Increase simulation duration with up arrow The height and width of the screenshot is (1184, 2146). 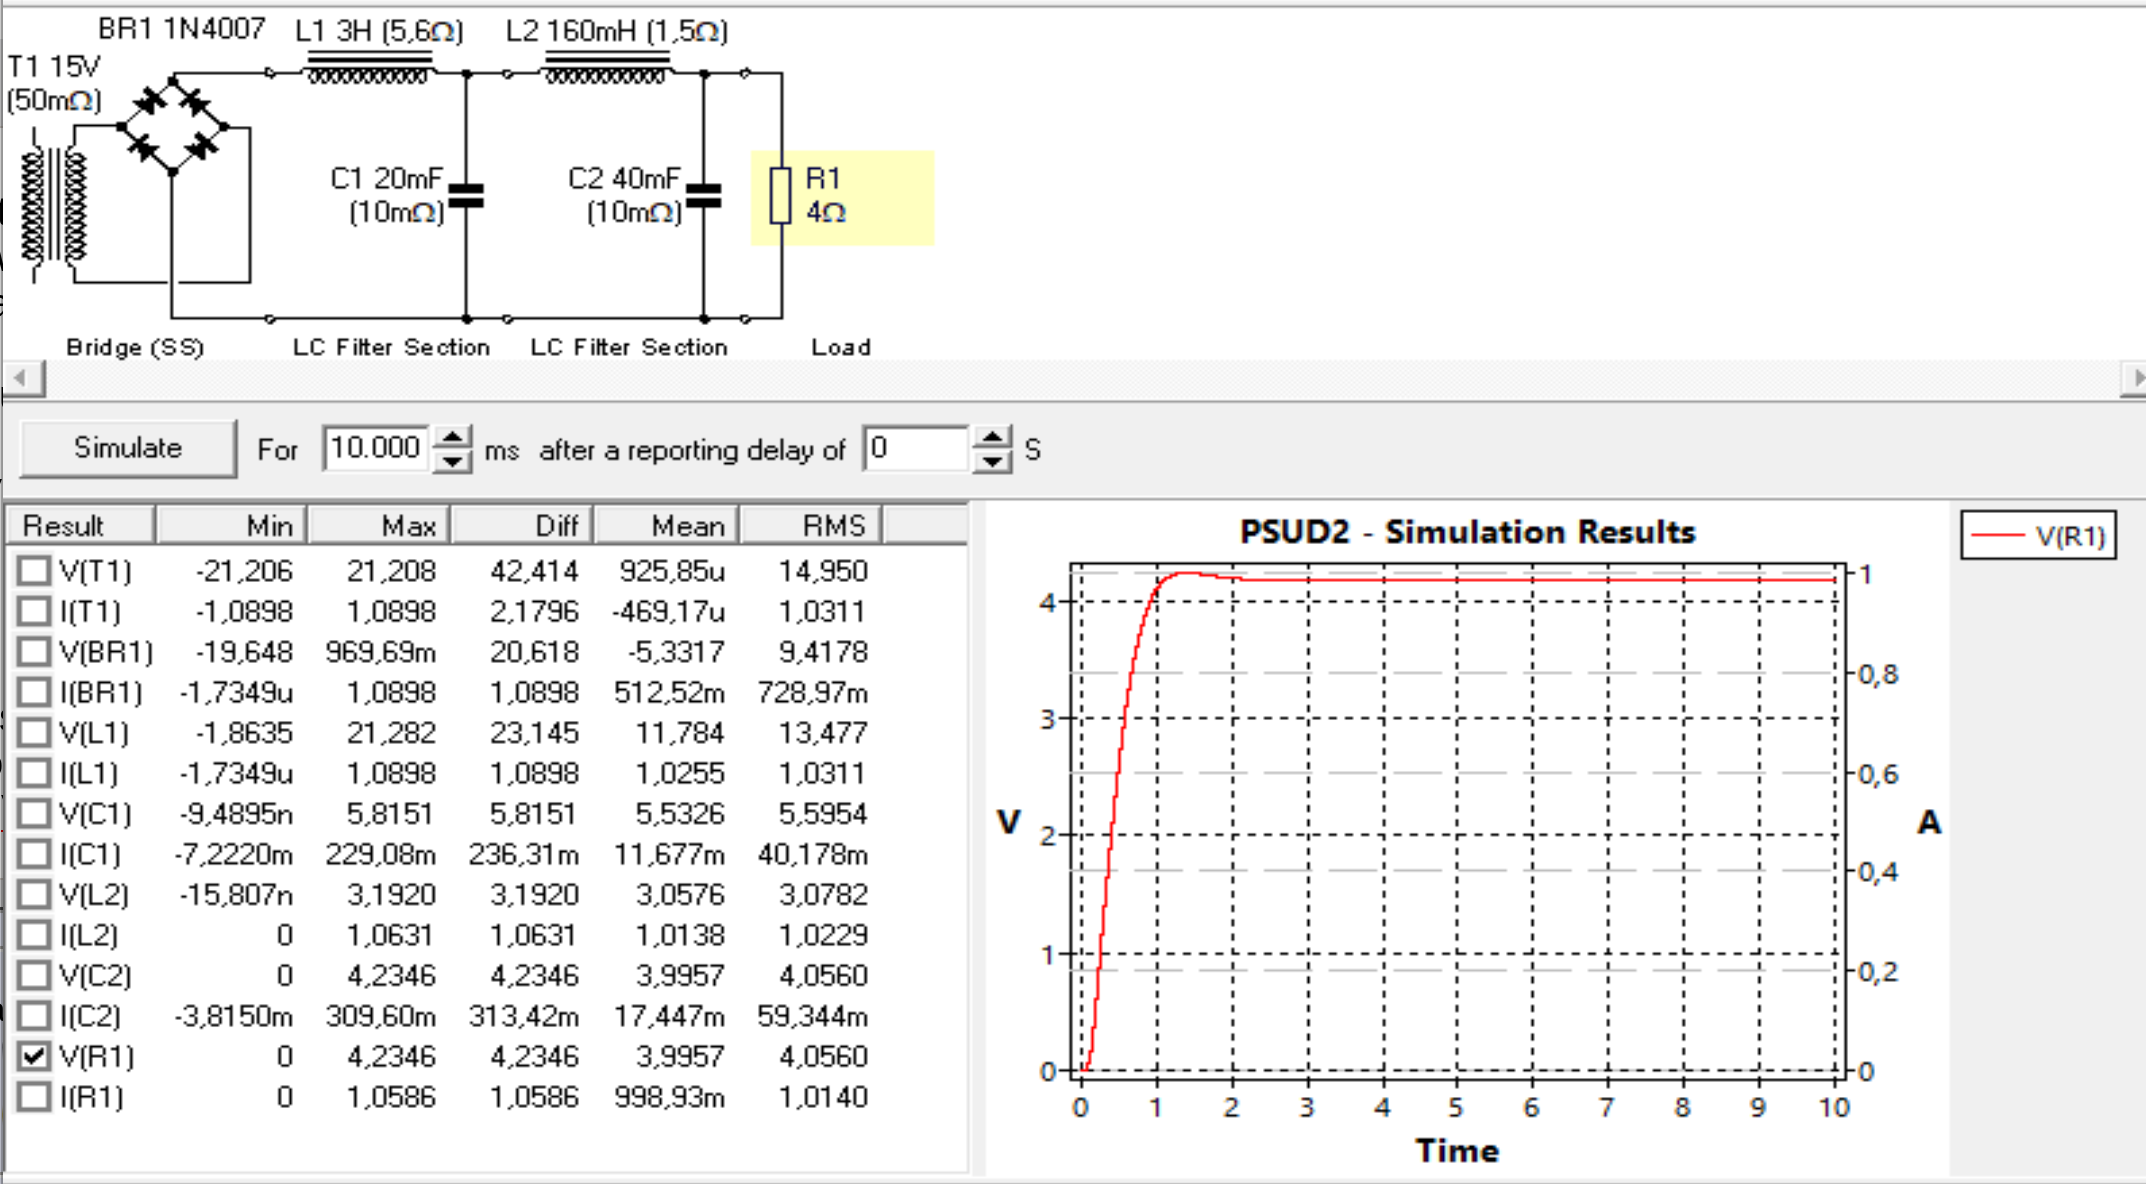453,437
